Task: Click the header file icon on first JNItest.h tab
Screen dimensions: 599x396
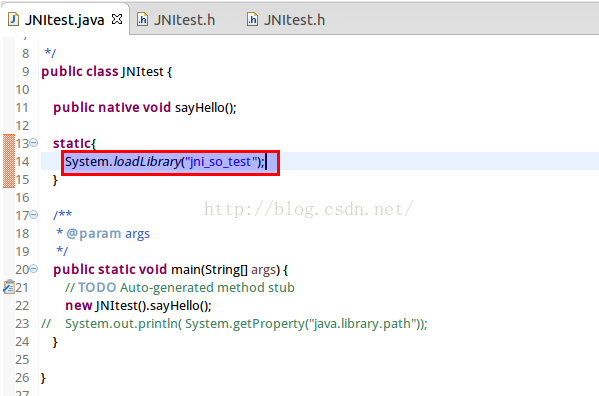Action: pyautogui.click(x=142, y=19)
